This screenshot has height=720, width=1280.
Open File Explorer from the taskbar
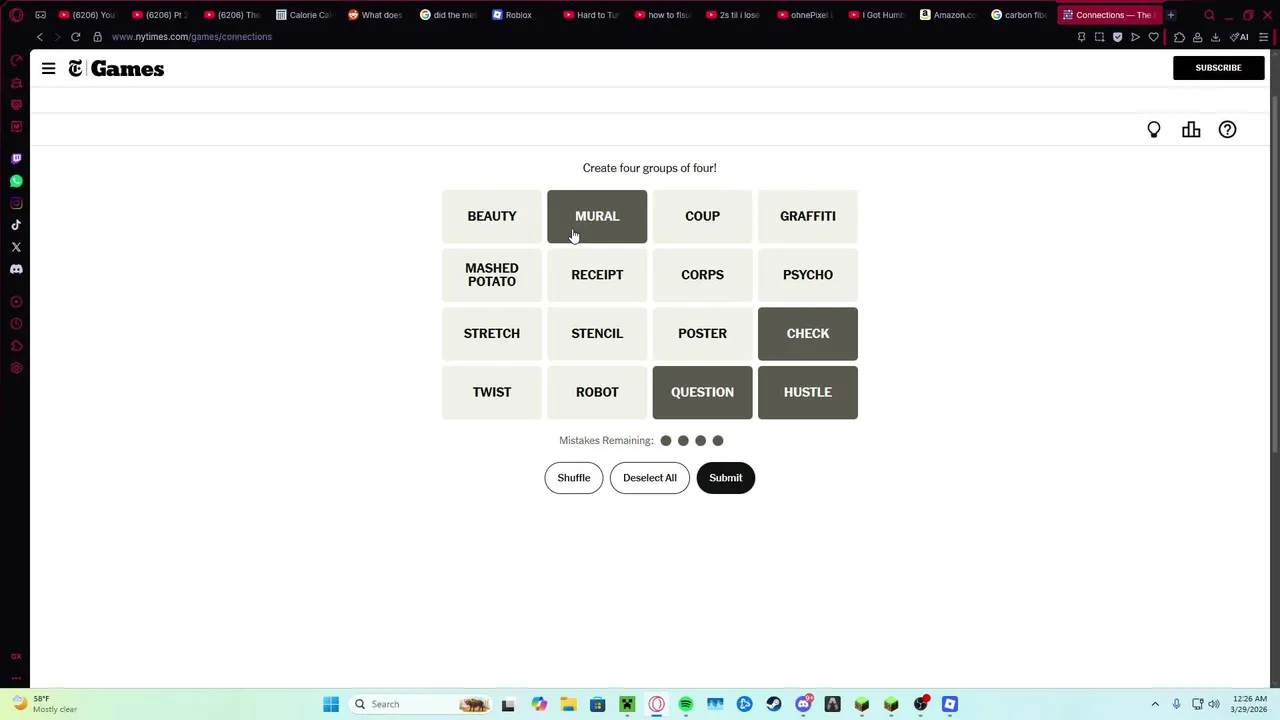(568, 704)
